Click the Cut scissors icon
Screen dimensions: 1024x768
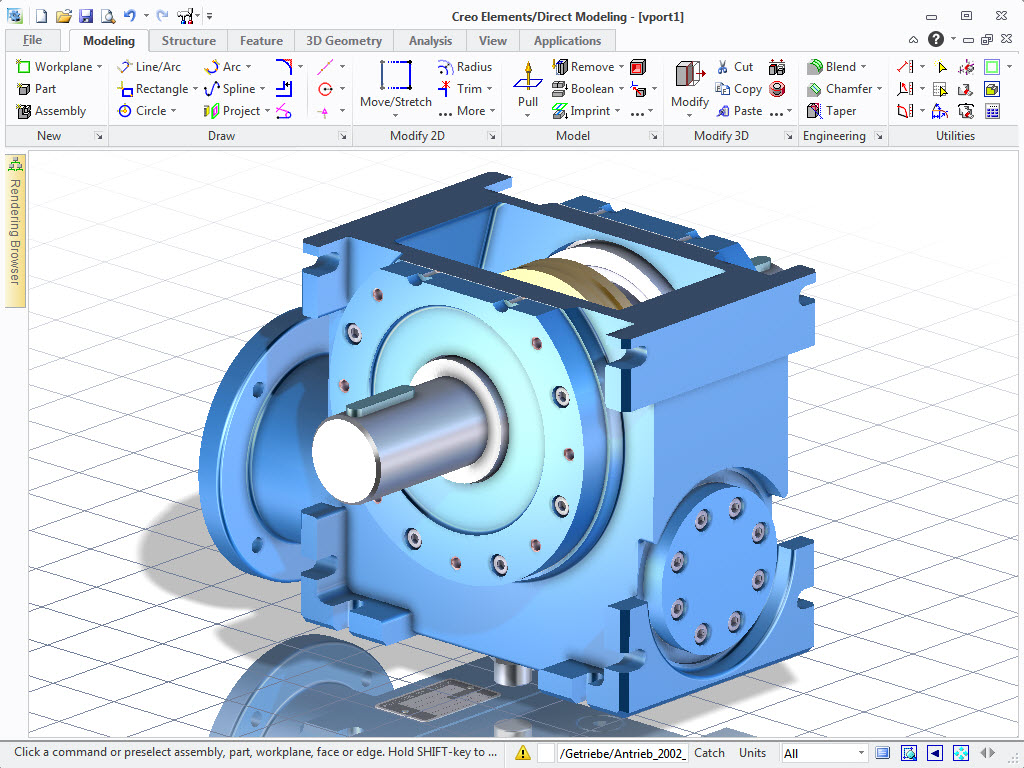724,67
